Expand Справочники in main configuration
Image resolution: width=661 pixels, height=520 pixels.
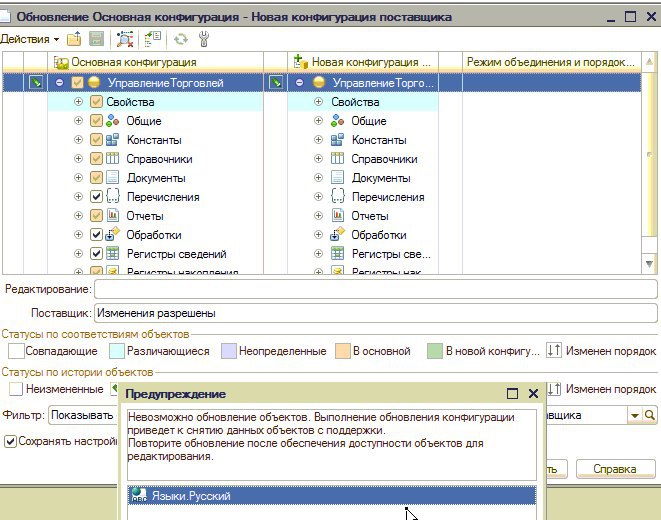78,158
